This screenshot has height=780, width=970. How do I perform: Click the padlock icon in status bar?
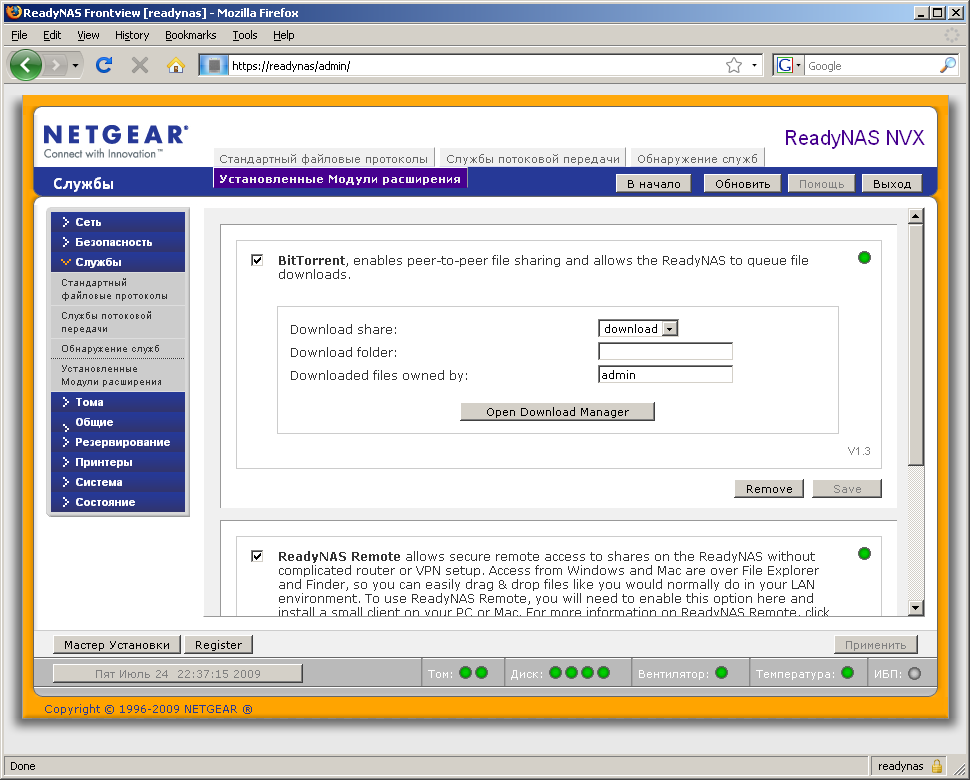tap(937, 766)
